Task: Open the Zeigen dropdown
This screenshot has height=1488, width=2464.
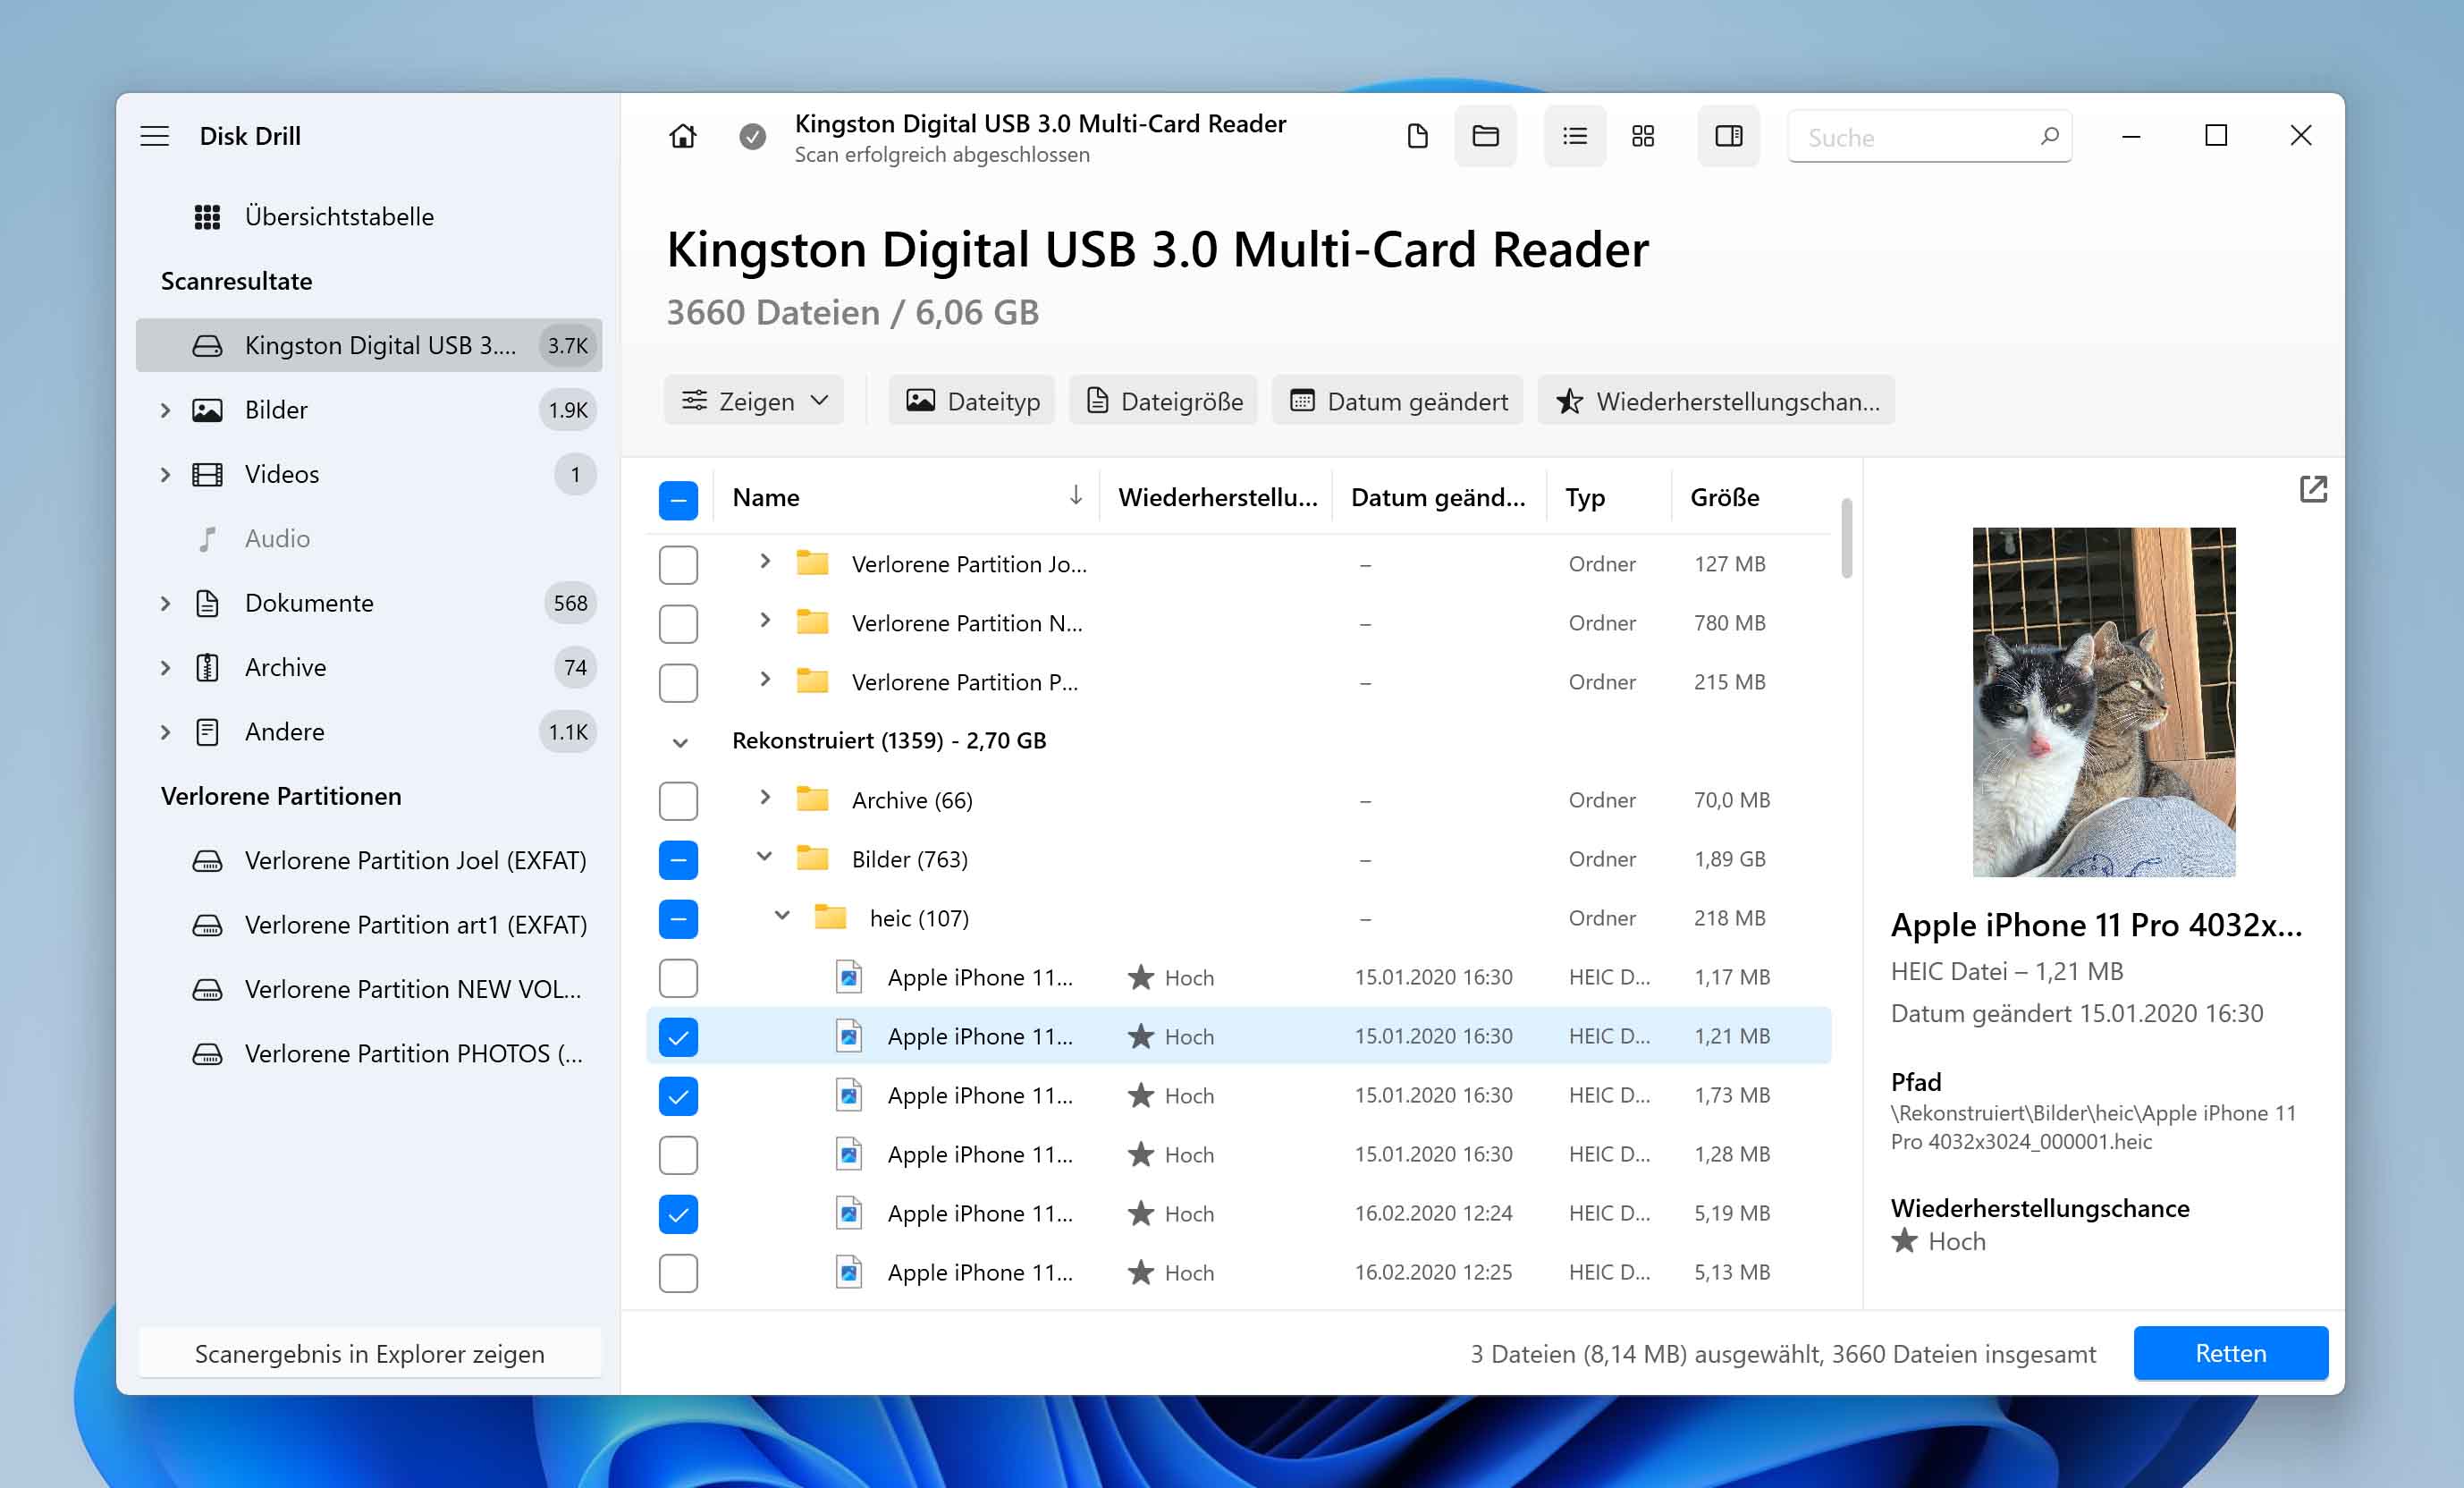Action: click(754, 400)
